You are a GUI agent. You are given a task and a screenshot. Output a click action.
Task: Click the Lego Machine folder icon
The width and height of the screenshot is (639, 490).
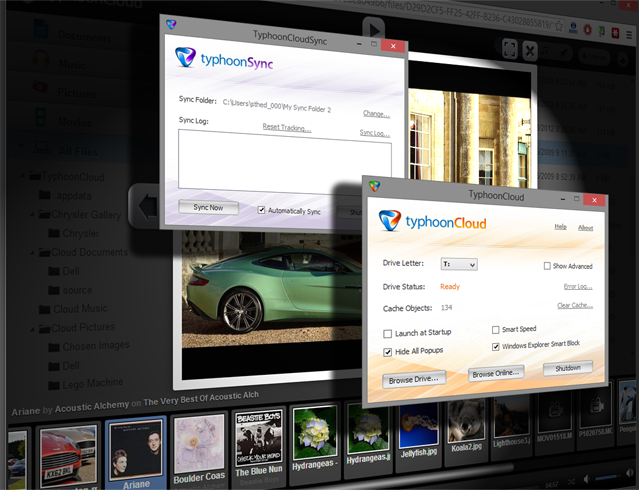click(x=54, y=385)
